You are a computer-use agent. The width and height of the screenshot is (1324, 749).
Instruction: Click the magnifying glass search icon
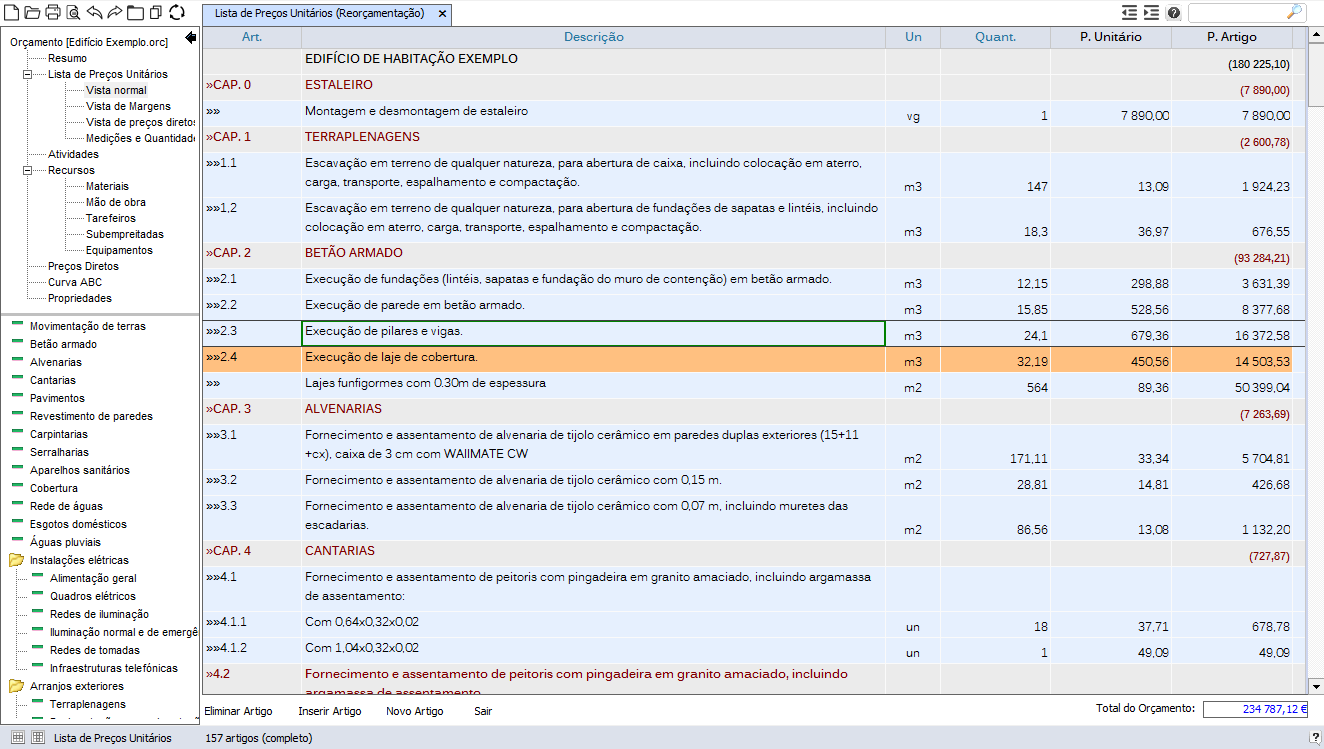pyautogui.click(x=1294, y=13)
